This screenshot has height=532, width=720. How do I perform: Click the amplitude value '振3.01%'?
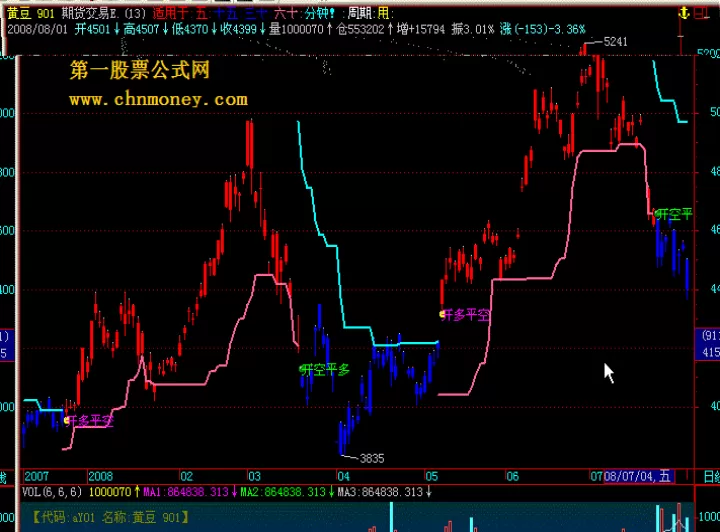[472, 29]
